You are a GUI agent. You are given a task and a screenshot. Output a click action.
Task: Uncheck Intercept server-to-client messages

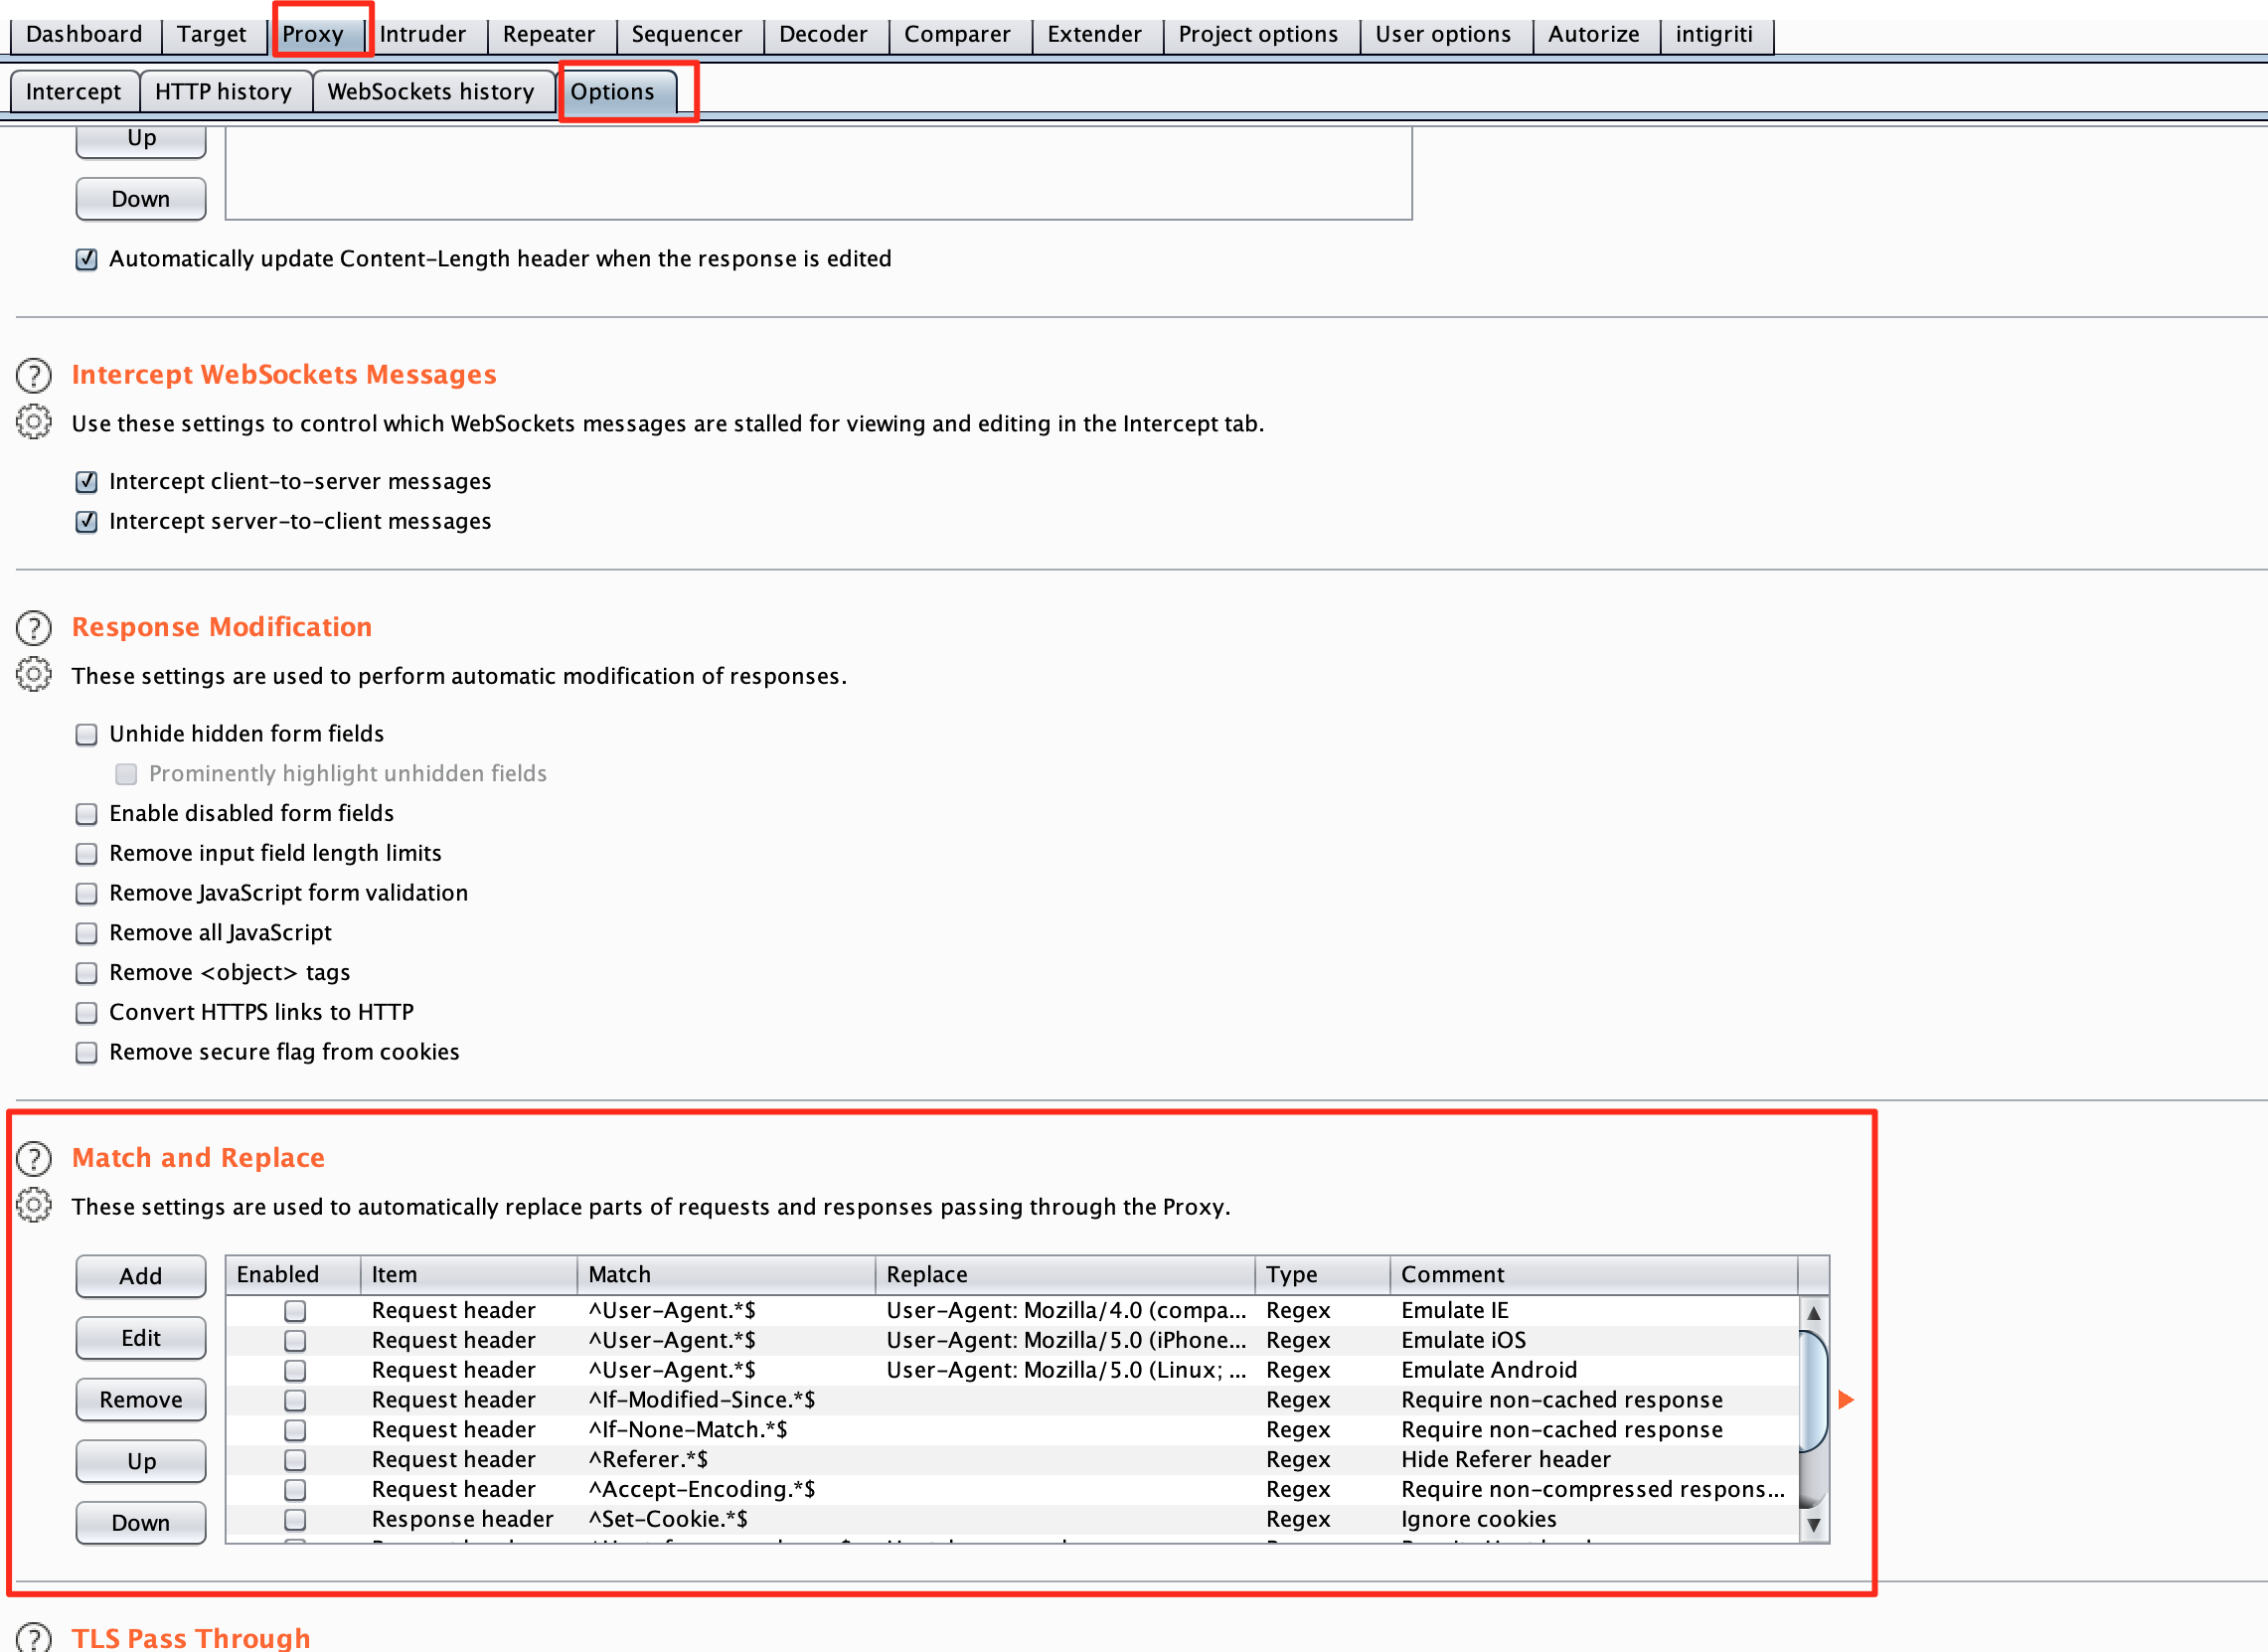pyautogui.click(x=87, y=522)
